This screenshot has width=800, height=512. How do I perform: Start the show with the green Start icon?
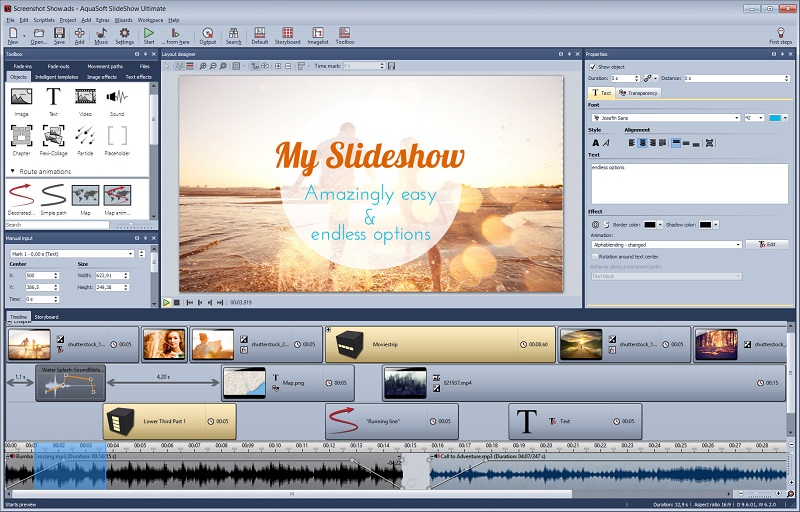148,34
